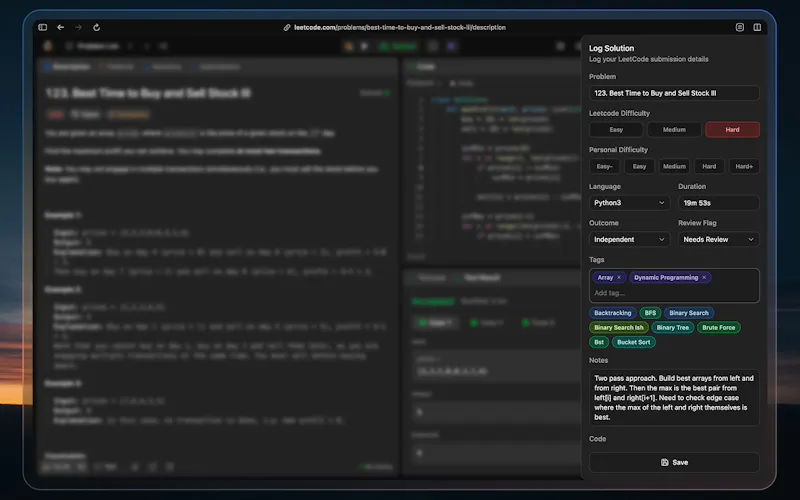Open the reader view icon in the top right
The width and height of the screenshot is (800, 500).
tap(740, 27)
